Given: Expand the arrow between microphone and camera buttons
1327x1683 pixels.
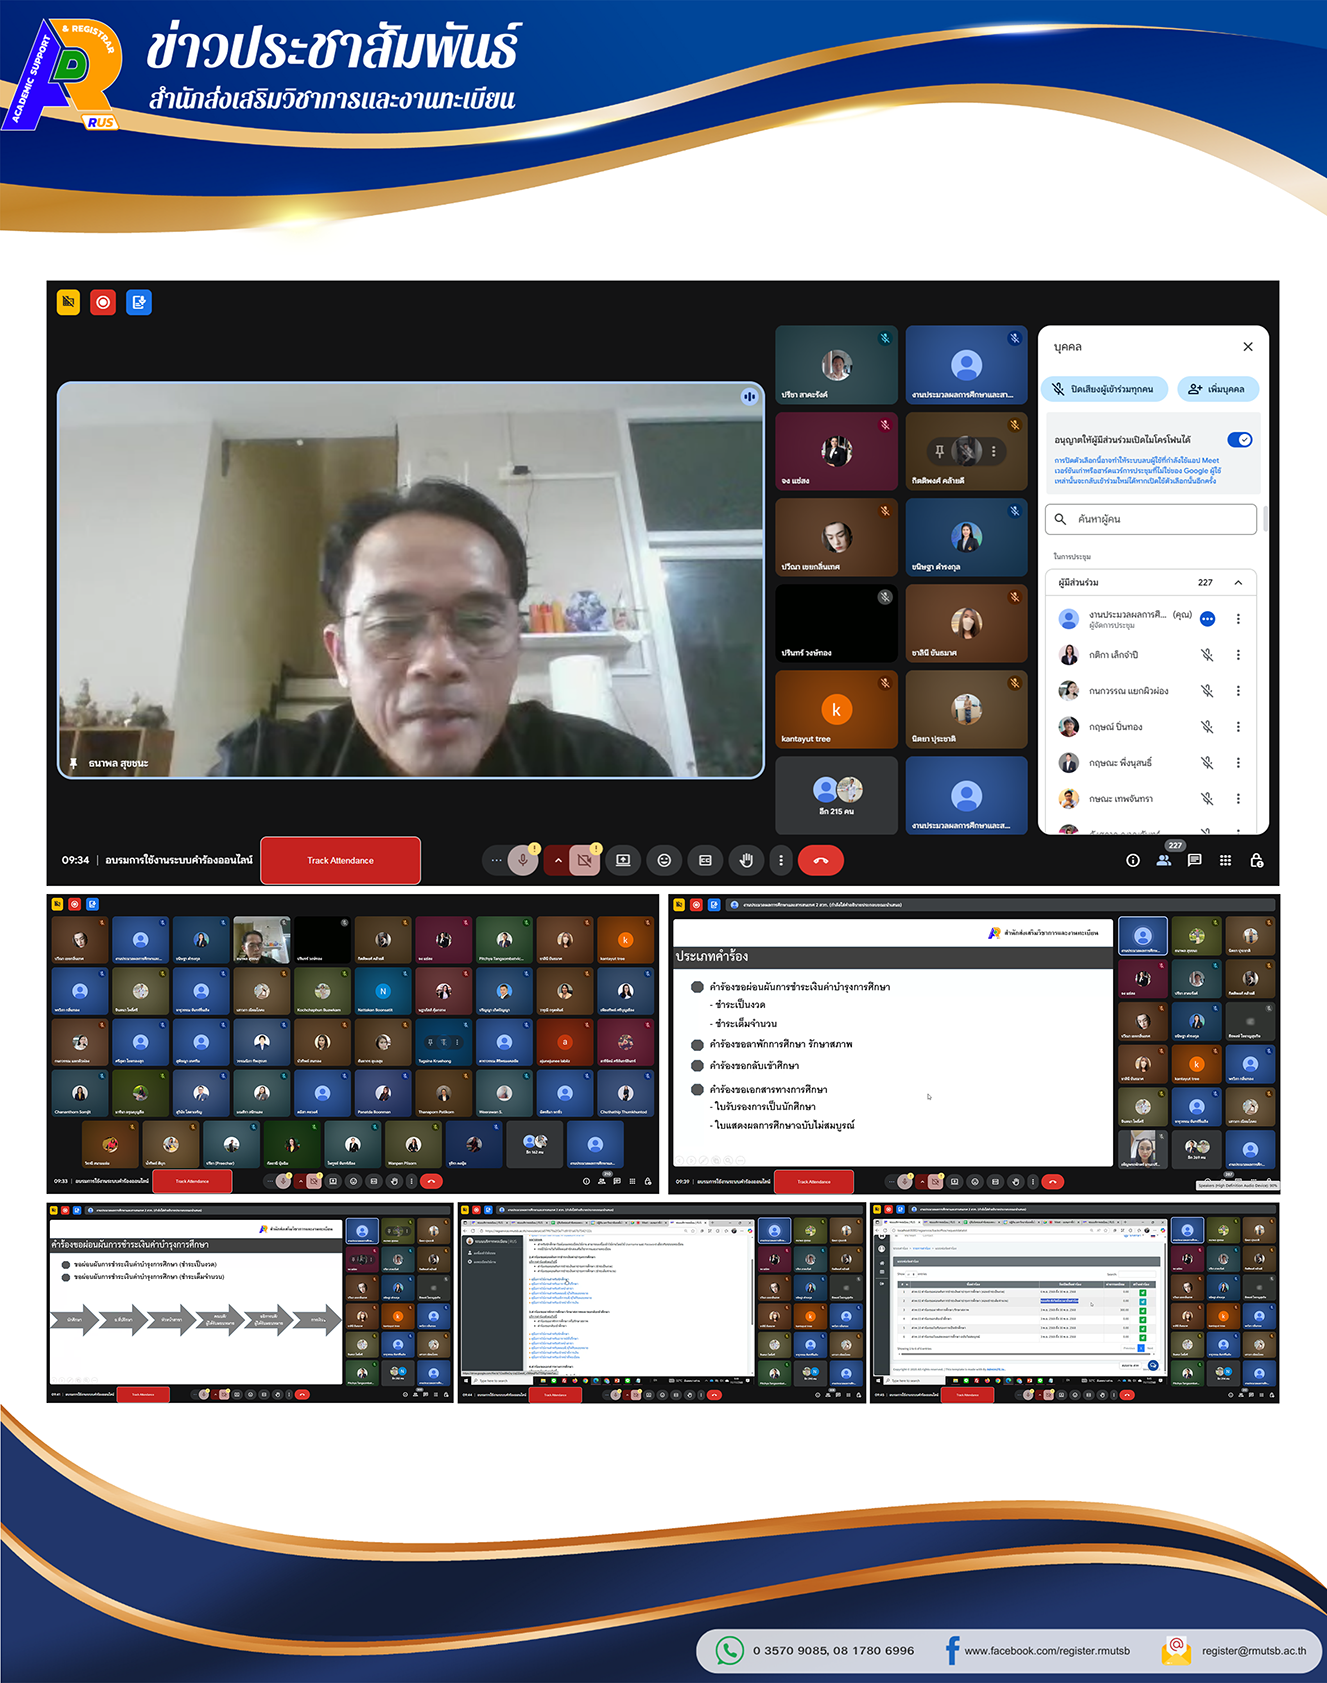Looking at the screenshot, I should pos(558,860).
